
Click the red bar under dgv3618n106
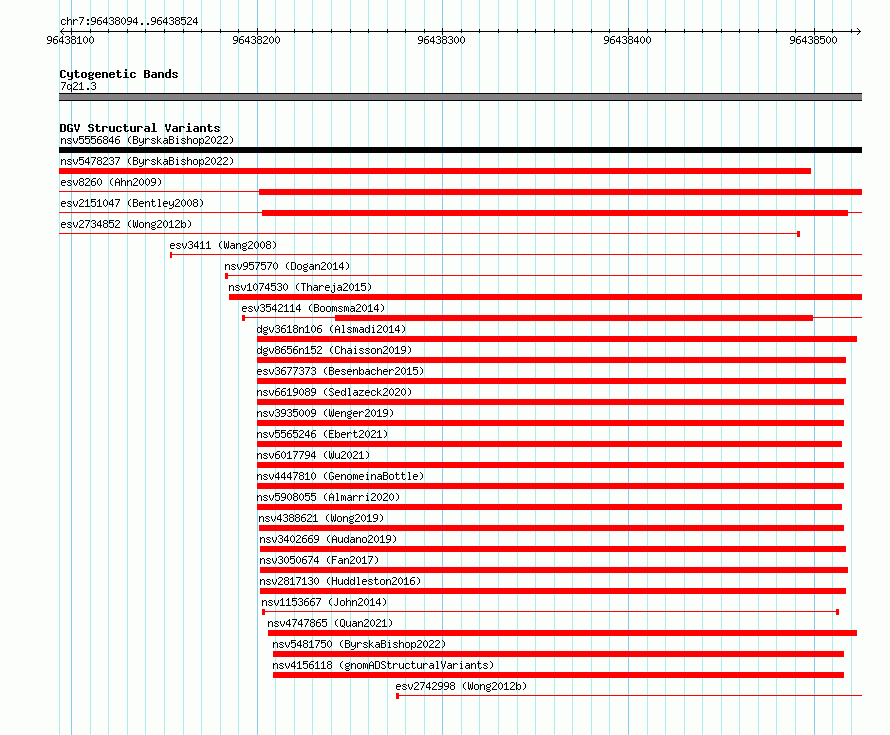tap(557, 339)
